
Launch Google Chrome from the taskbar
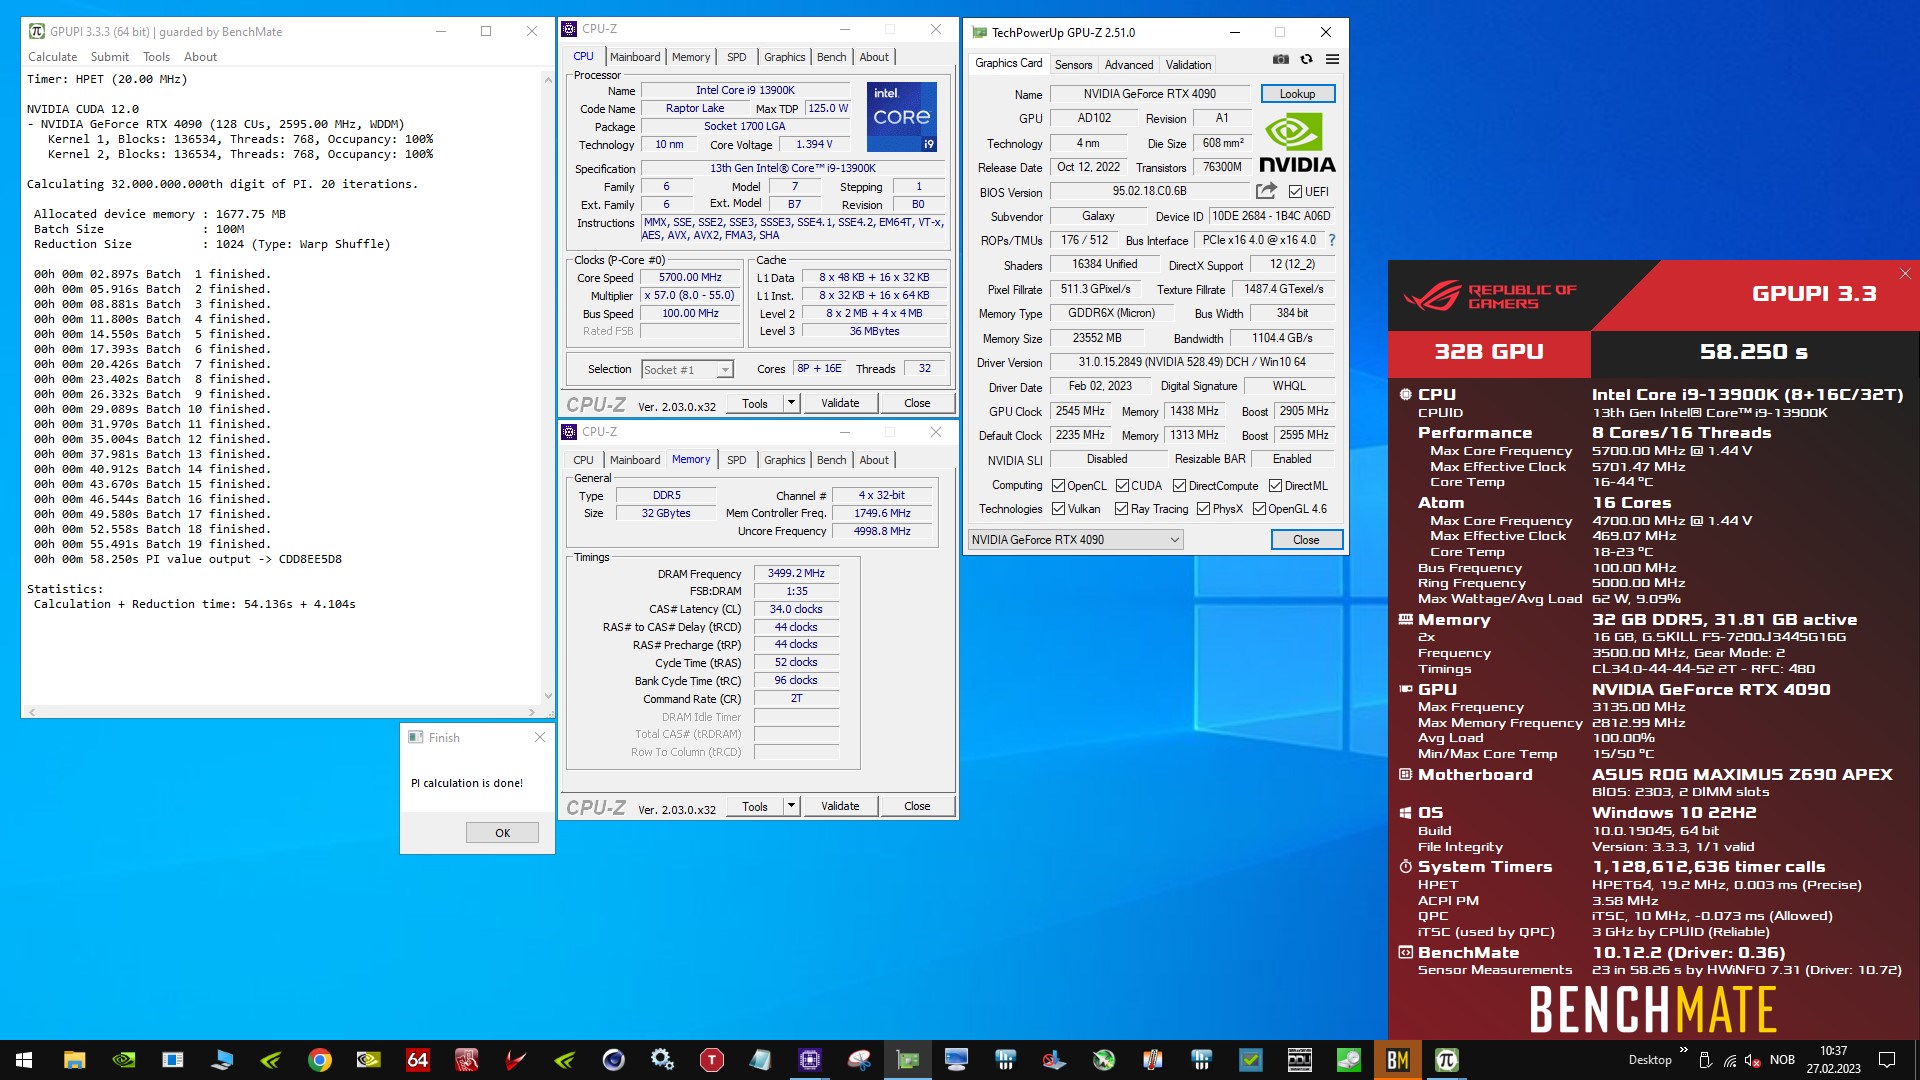pyautogui.click(x=320, y=1060)
